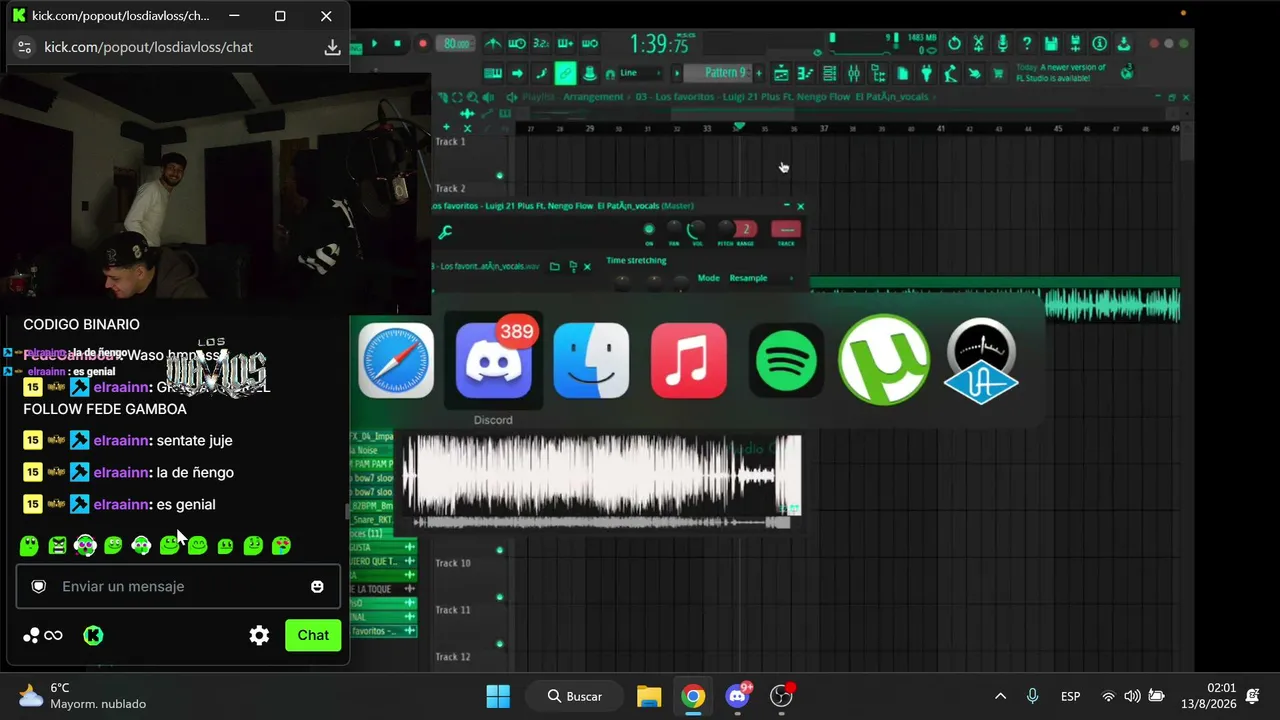This screenshot has width=1280, height=720.
Task: Click the Chat send button
Action: (313, 635)
